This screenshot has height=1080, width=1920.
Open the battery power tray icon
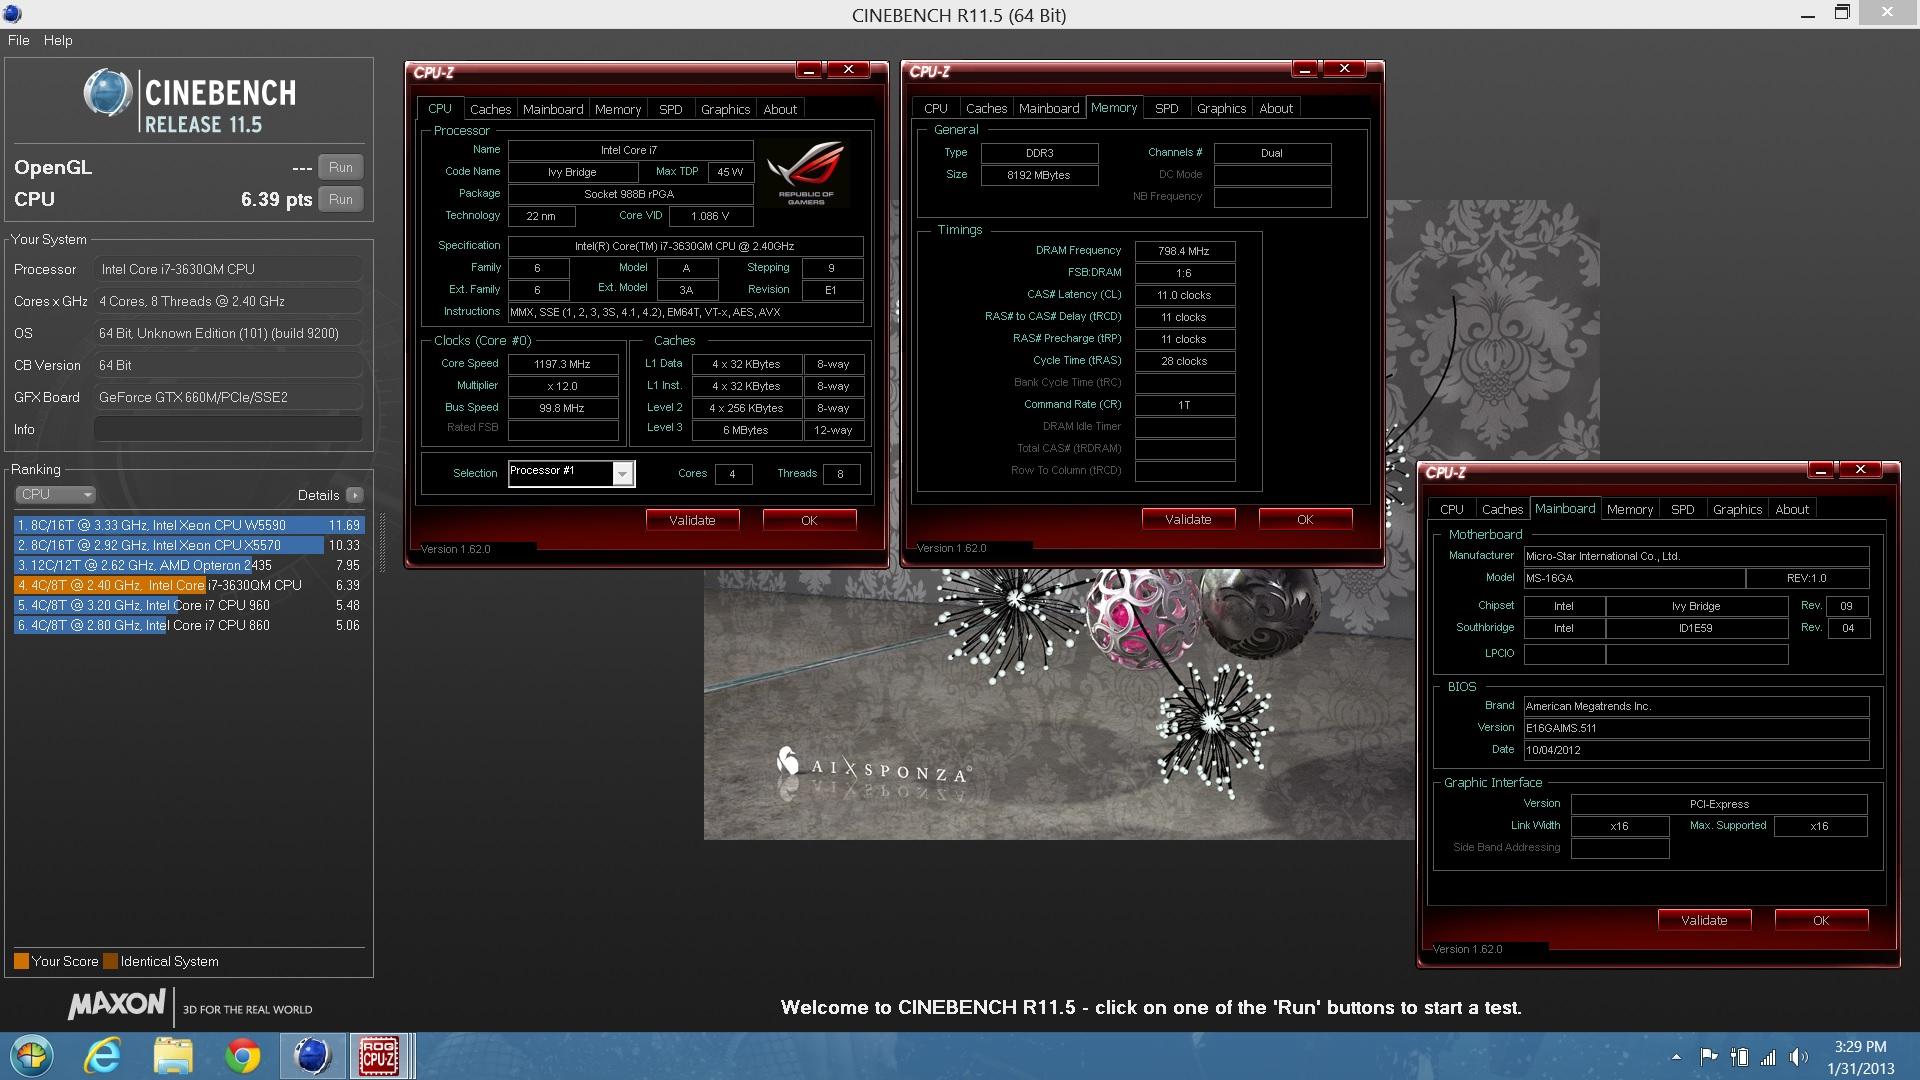tap(1739, 1057)
